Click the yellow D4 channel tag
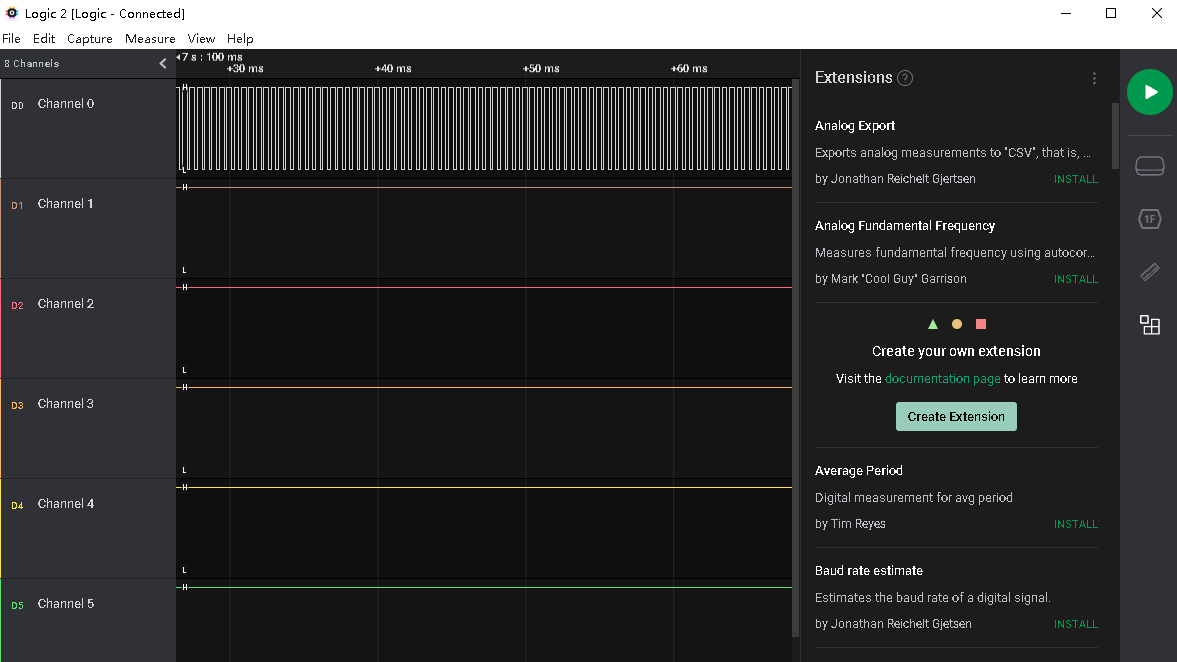This screenshot has height=662, width=1177. 17,505
